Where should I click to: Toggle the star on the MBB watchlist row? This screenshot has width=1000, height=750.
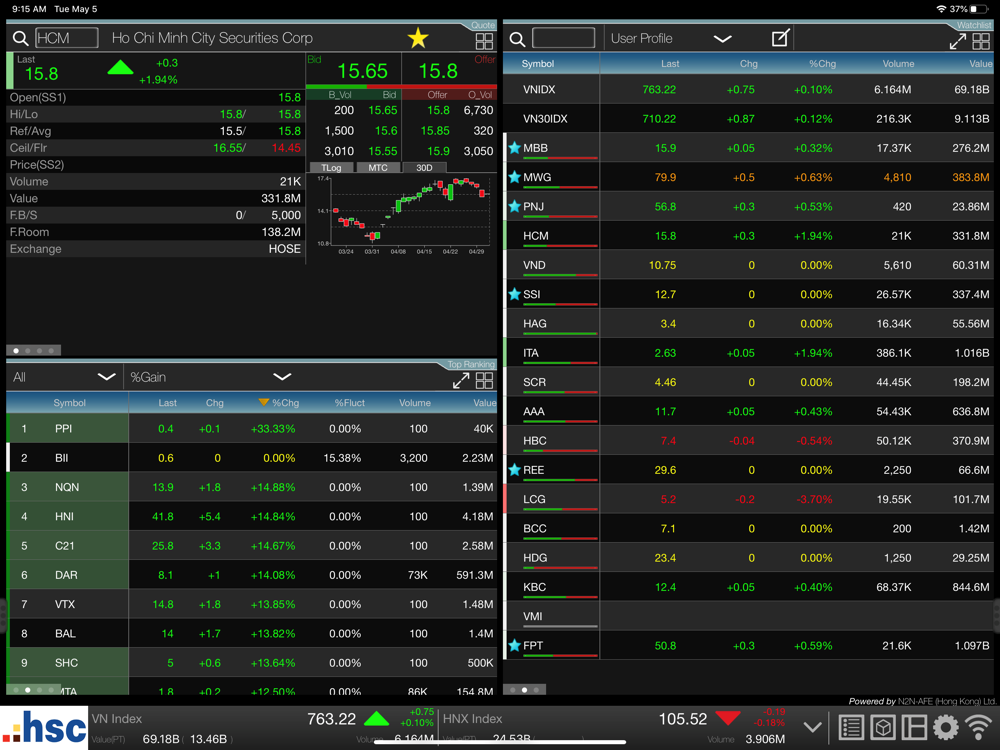click(x=515, y=148)
